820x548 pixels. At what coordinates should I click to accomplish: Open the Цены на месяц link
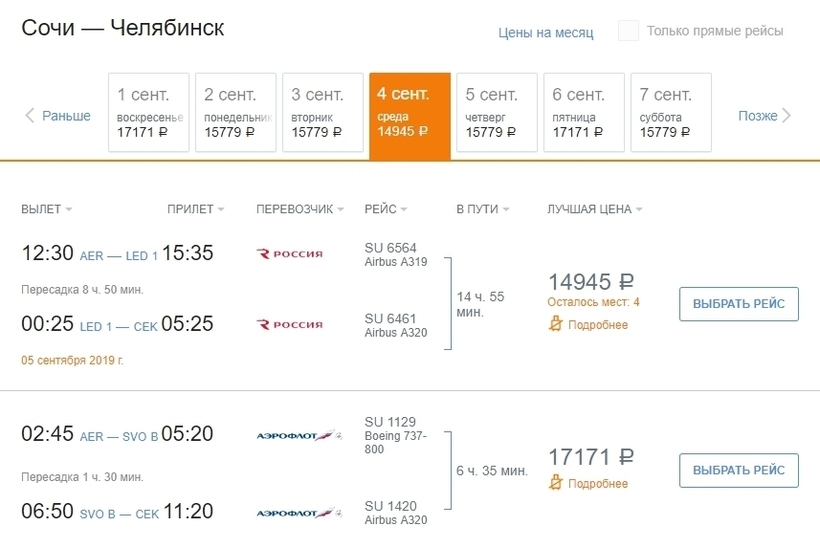545,32
